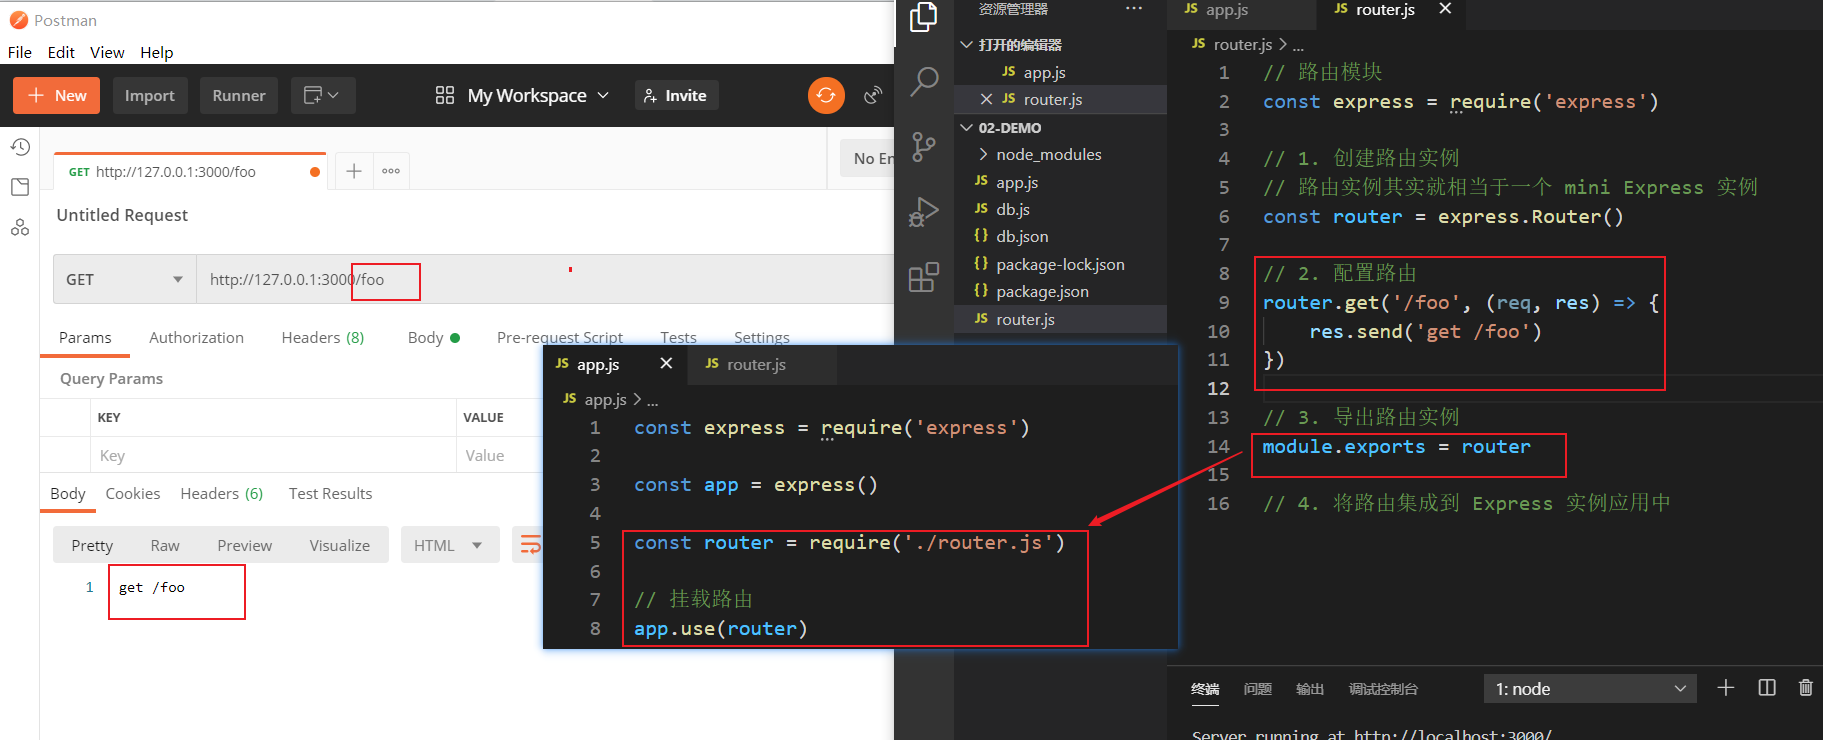This screenshot has width=1823, height=740.
Task: Add a new Postman request tab
Action: (353, 171)
